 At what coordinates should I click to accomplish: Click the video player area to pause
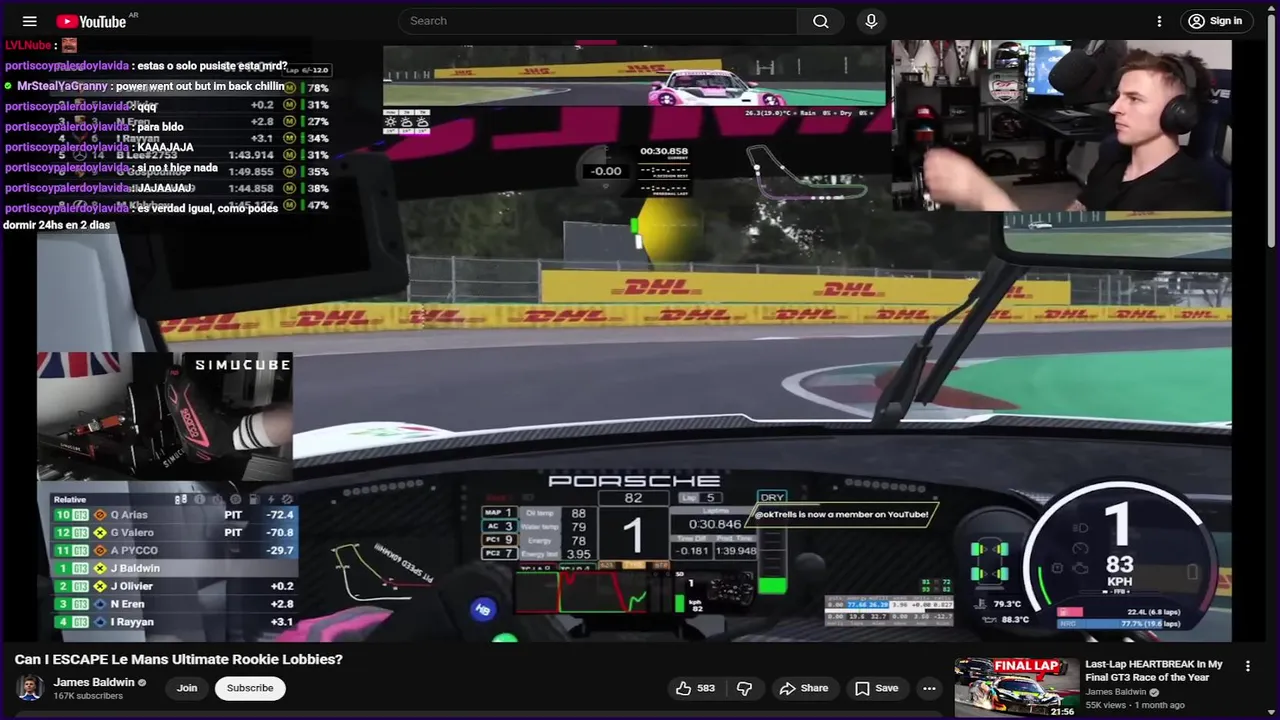[x=634, y=340]
